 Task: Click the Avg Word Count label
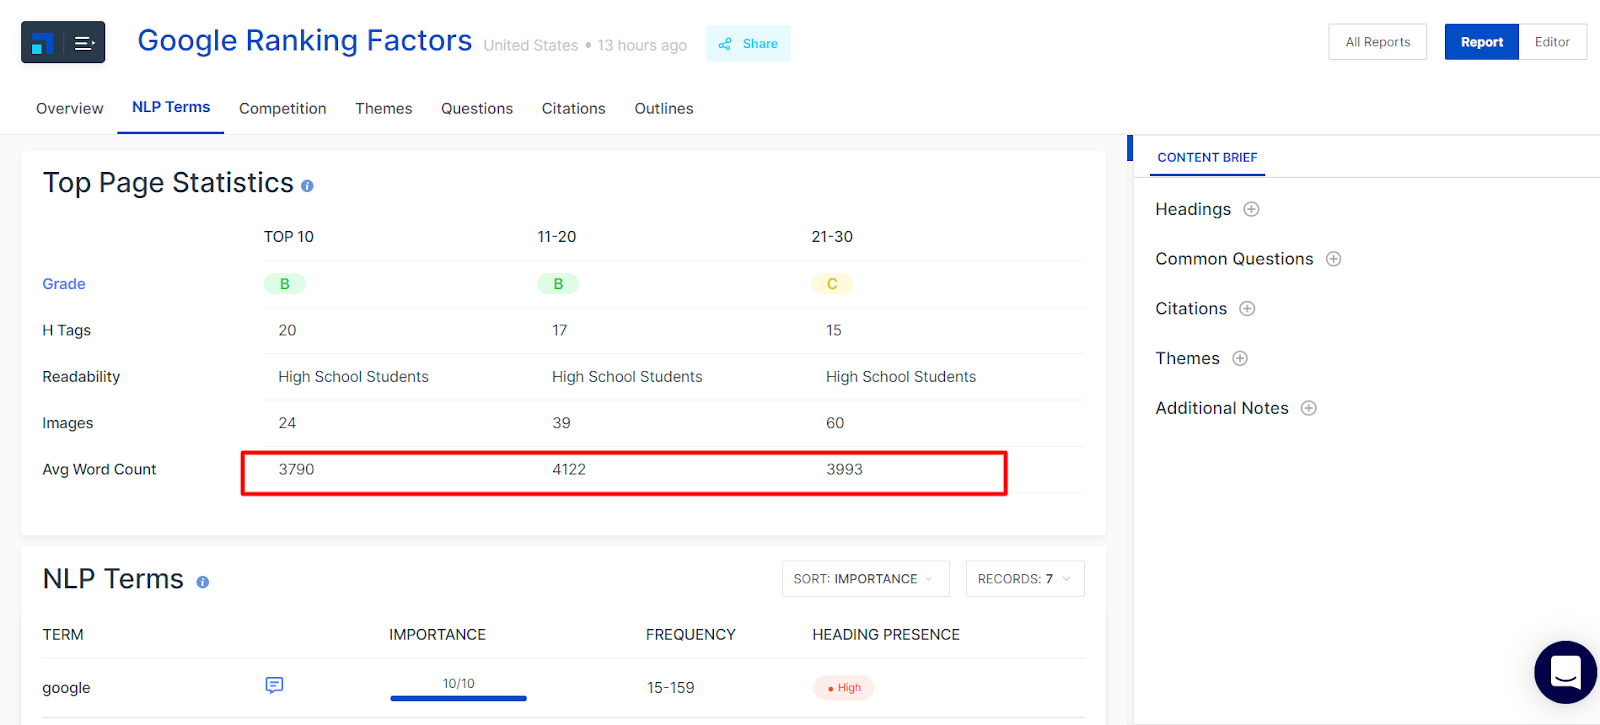(x=99, y=470)
